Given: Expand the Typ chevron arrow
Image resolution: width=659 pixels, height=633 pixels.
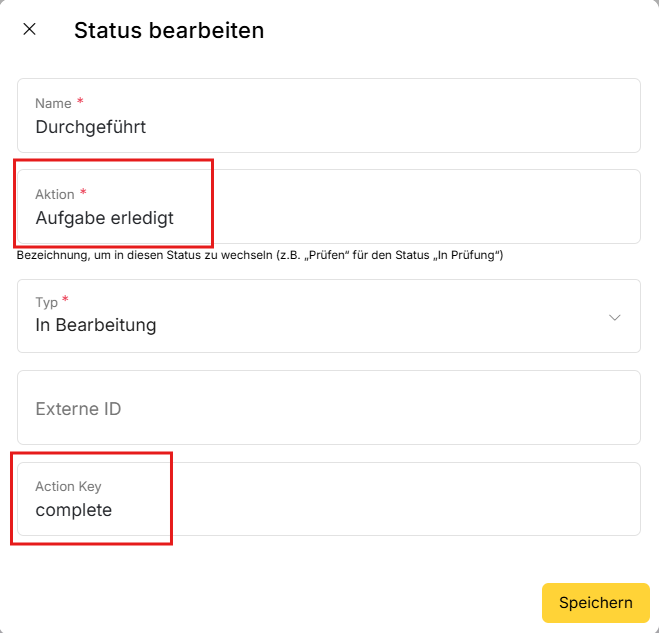Looking at the screenshot, I should tap(615, 317).
